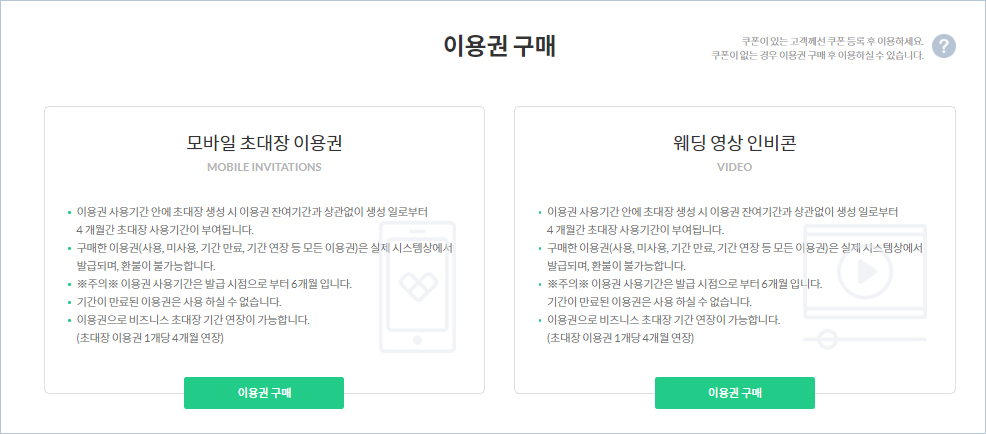Buy the 웨딩 영상 인비콘 via 이용권 구매 button
This screenshot has height=434, width=986.
coord(735,393)
